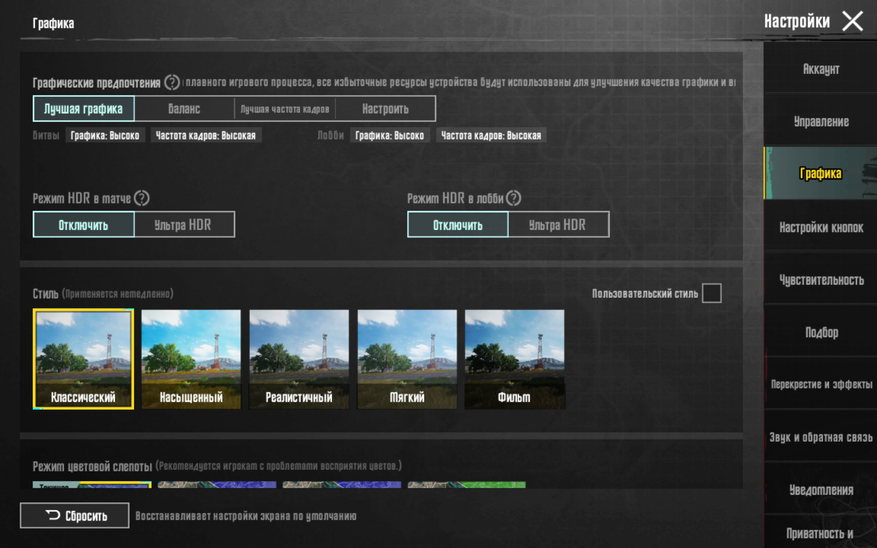Click the Режим цветовой слепоты heading
Screen dimensions: 877x548
92,466
